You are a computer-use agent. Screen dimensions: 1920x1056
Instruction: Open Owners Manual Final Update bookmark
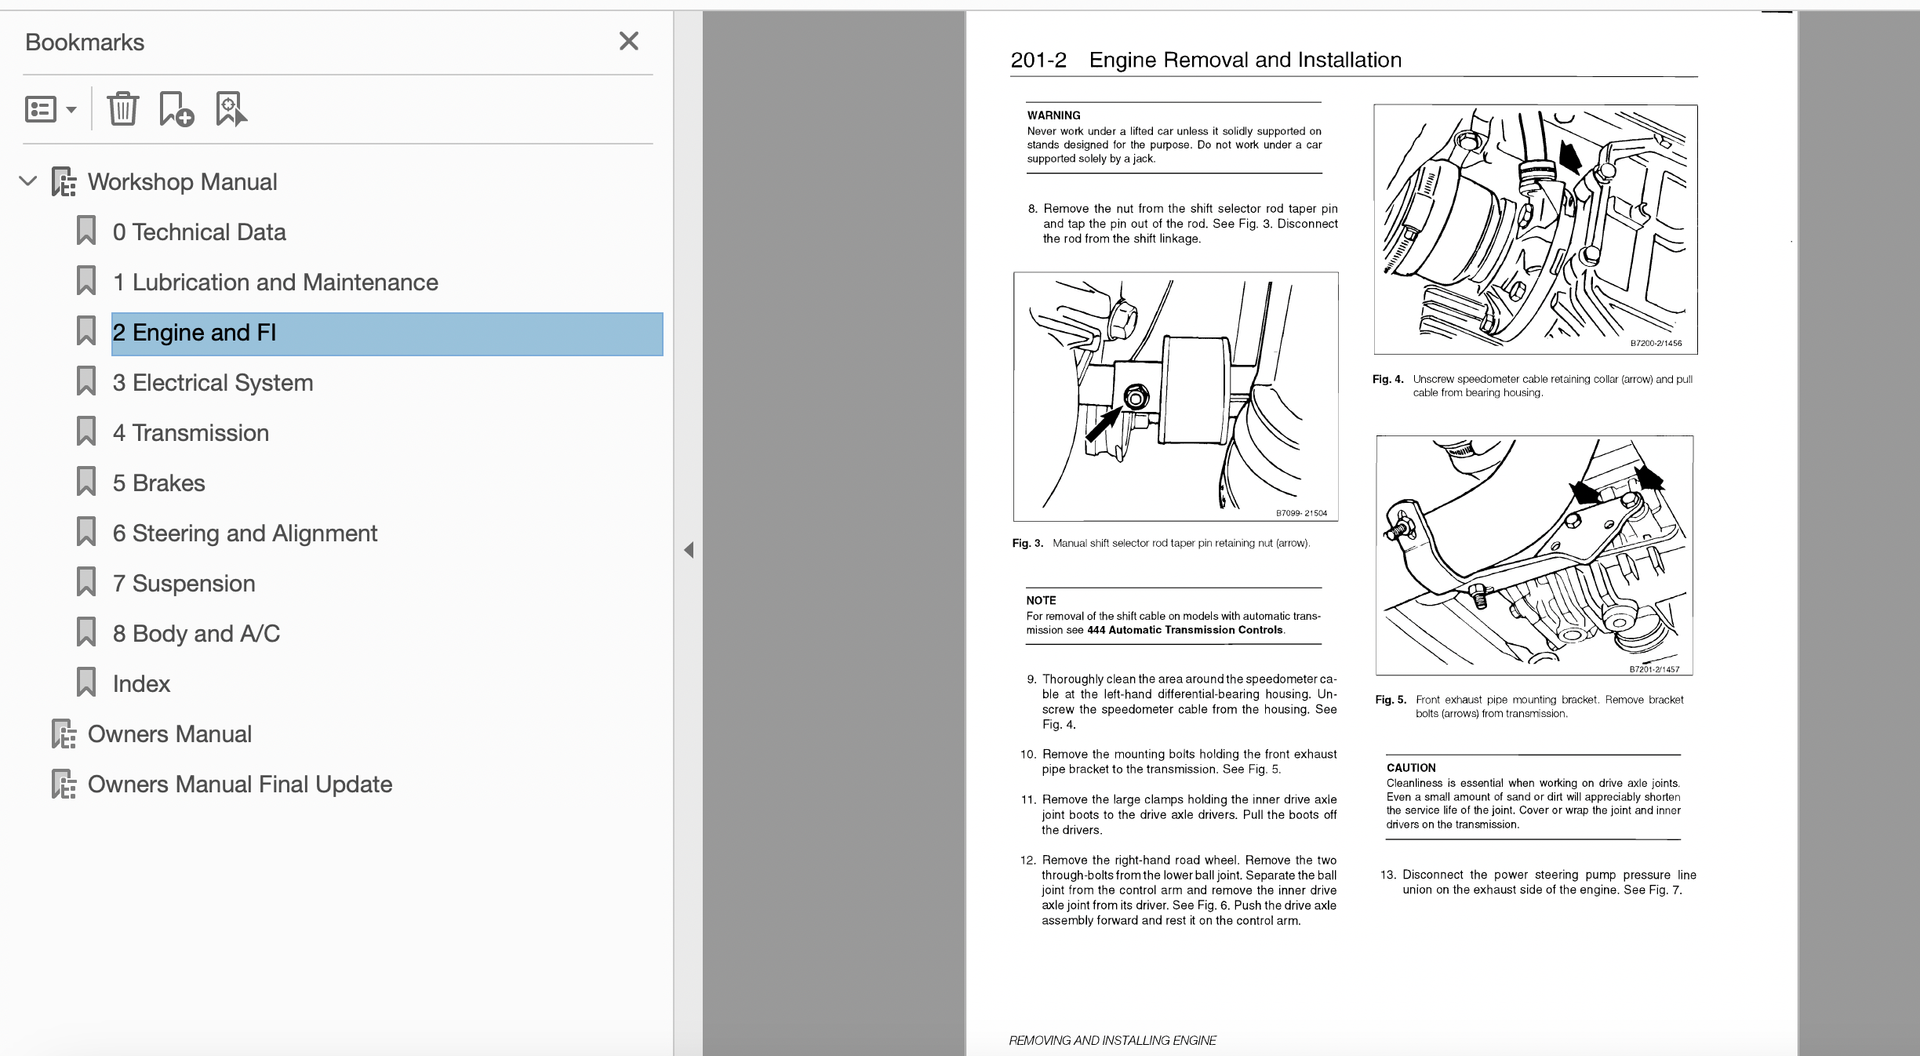coord(239,784)
